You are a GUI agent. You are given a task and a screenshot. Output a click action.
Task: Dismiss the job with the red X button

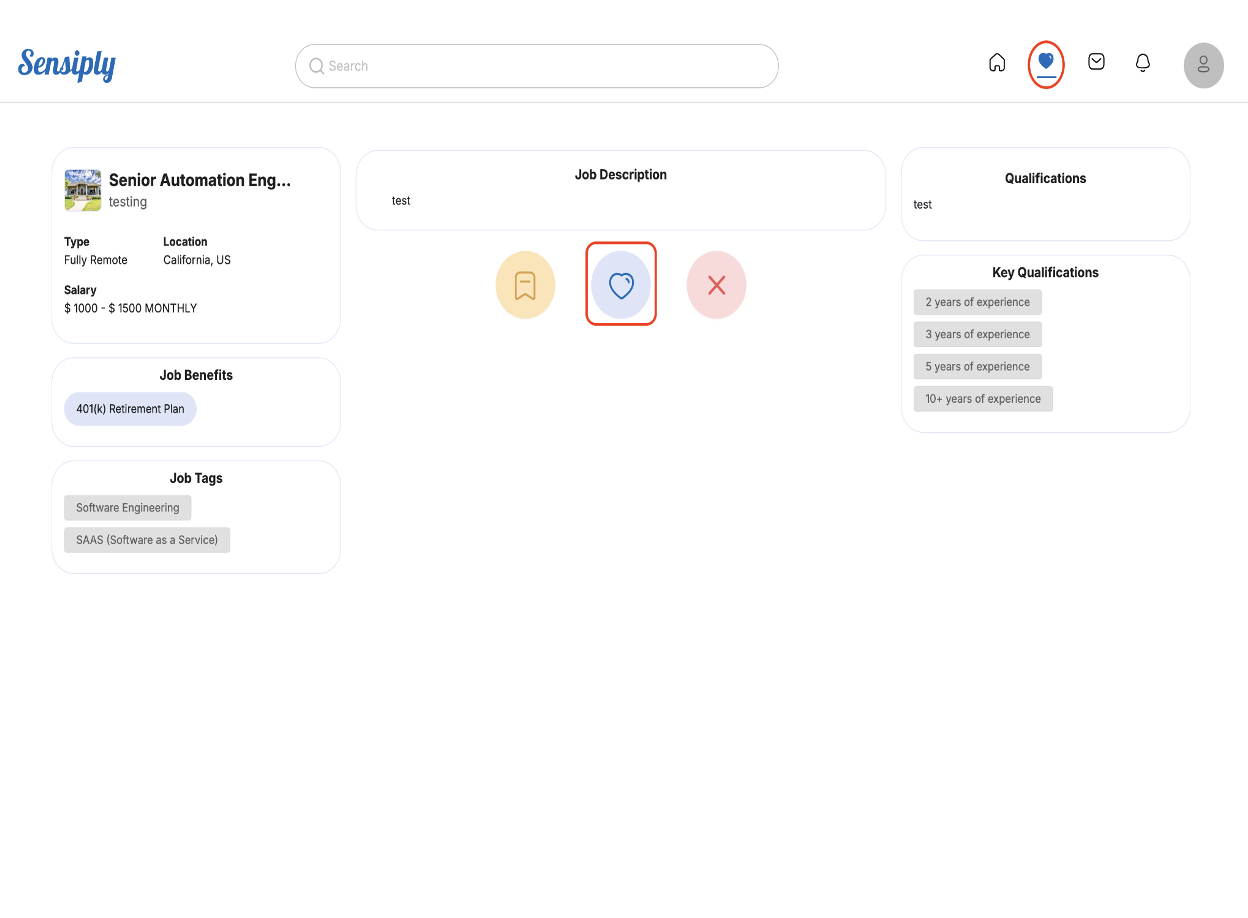716,285
